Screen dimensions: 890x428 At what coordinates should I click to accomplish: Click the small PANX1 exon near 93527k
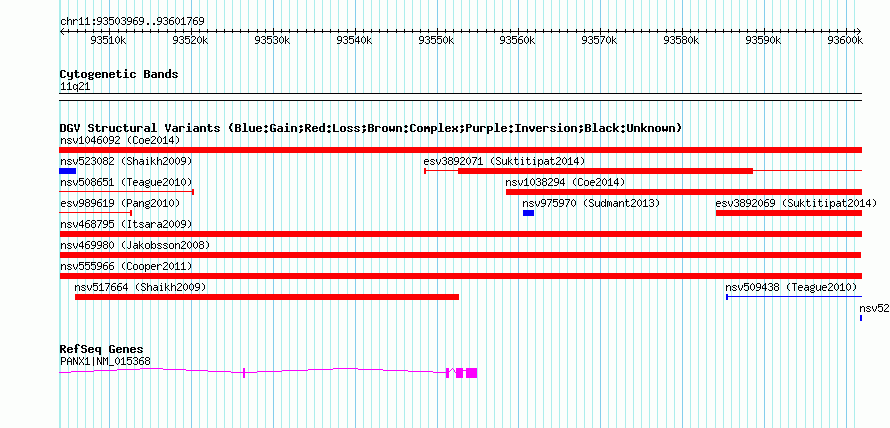[244, 373]
